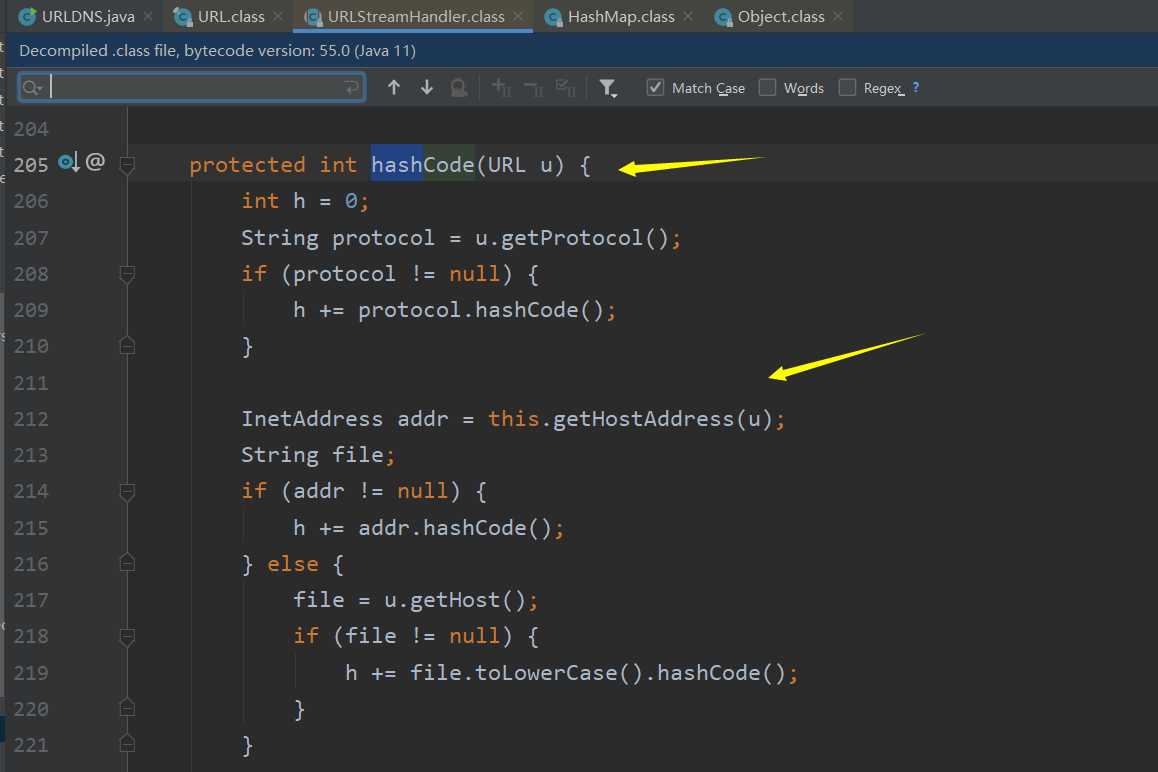
Task: Collapse the if file block at line 218
Action: [127, 636]
